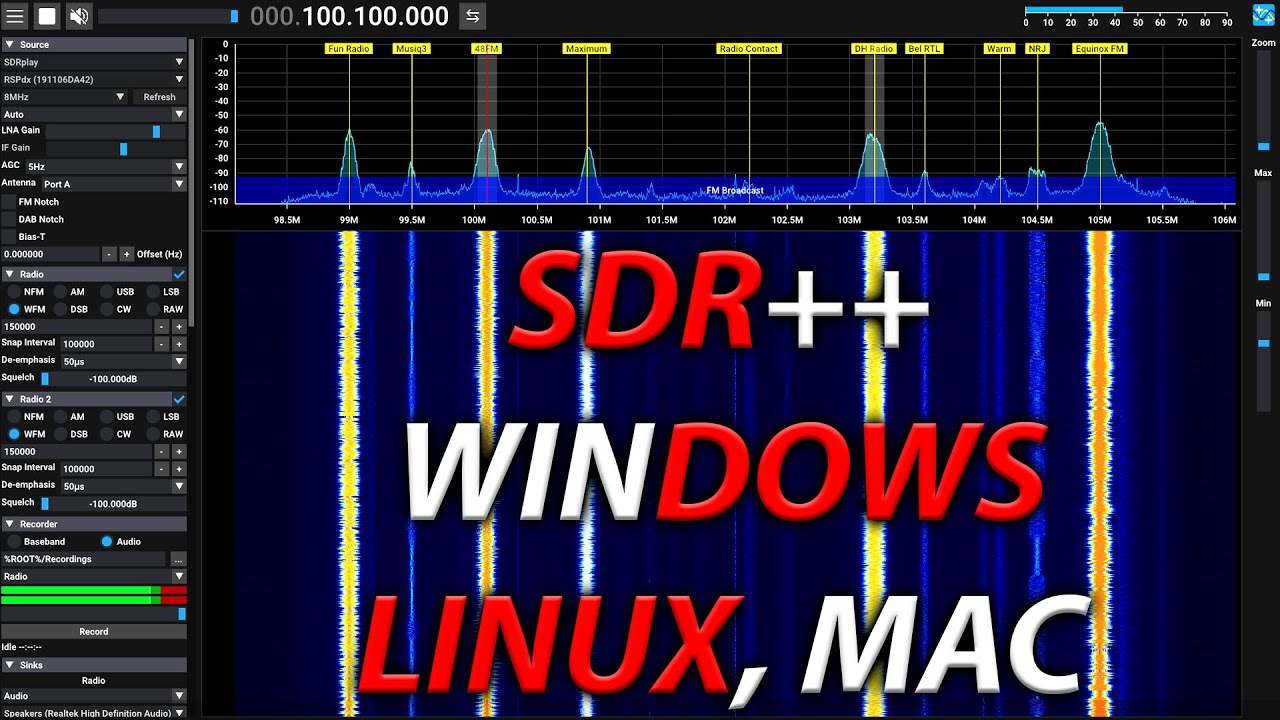Adjust the LNA Gain slider
This screenshot has height=720, width=1280.
click(116, 131)
